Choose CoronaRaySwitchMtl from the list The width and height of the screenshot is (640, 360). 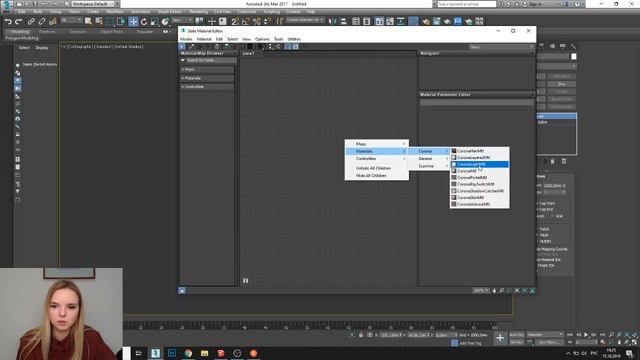pyautogui.click(x=480, y=184)
